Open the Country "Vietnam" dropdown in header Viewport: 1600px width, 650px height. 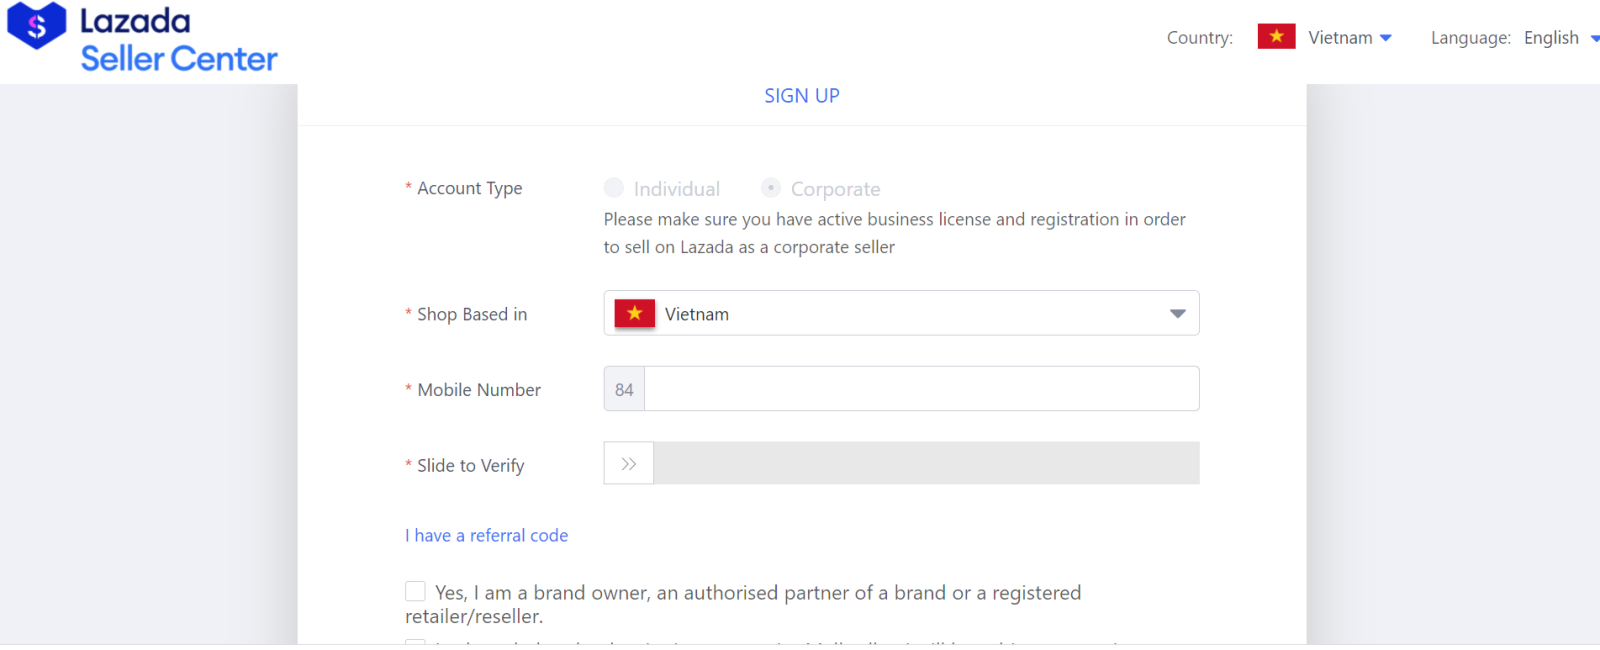point(1340,38)
